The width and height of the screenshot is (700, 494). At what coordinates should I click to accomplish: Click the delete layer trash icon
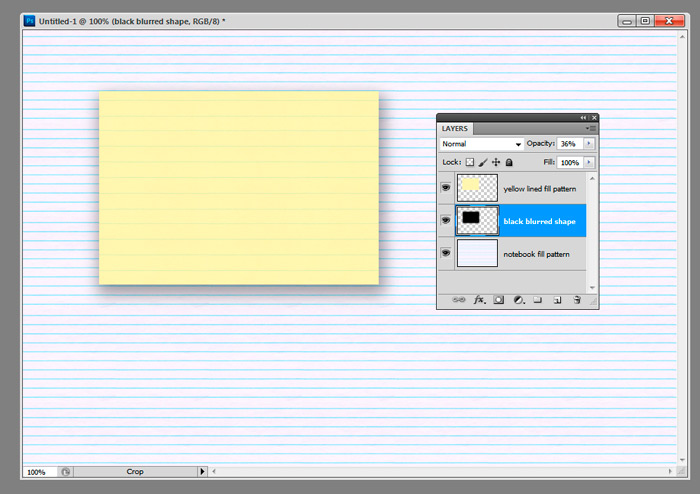click(x=577, y=299)
